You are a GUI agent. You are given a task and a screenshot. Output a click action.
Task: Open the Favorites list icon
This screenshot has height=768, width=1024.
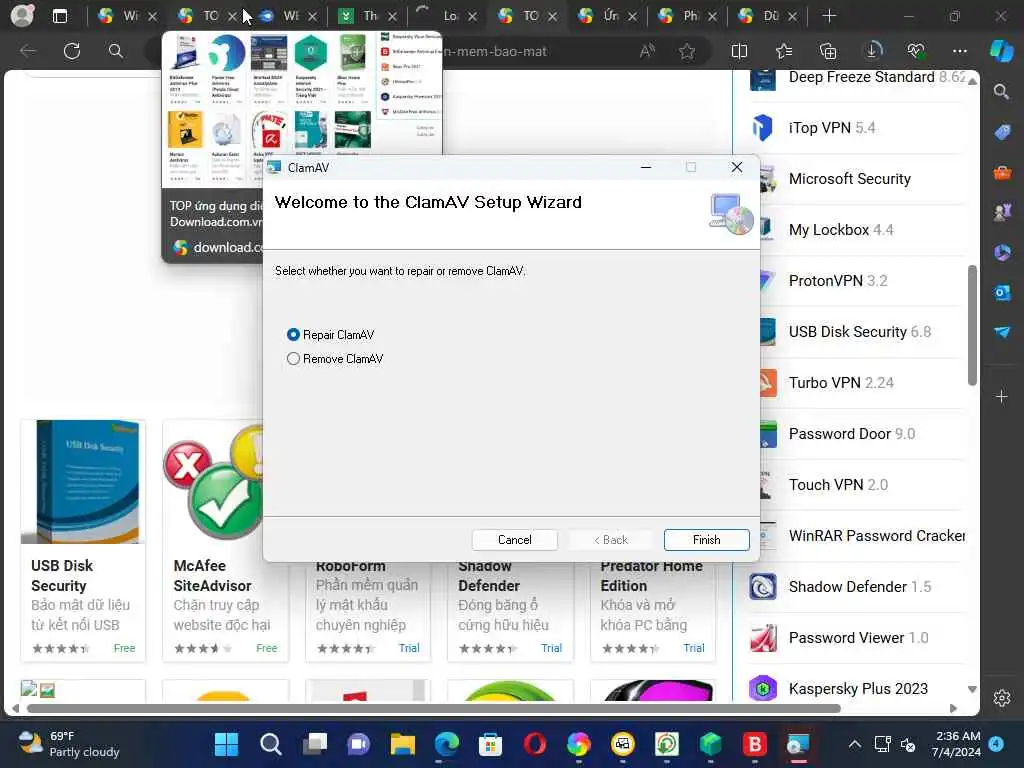click(x=784, y=51)
